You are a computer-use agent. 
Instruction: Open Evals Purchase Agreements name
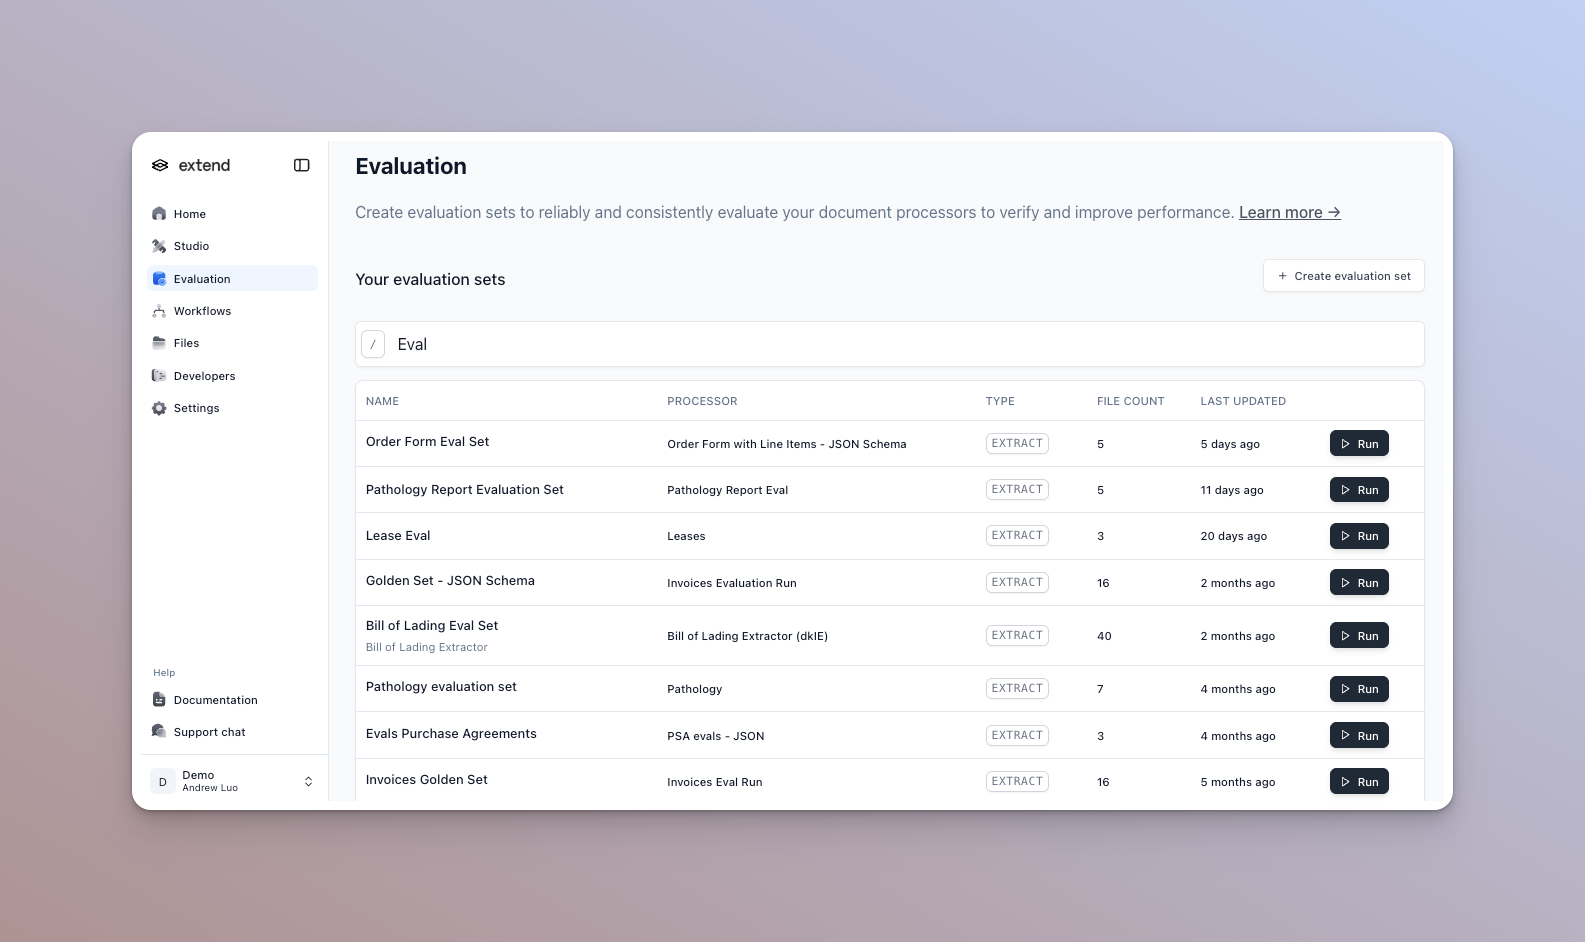[x=451, y=734]
